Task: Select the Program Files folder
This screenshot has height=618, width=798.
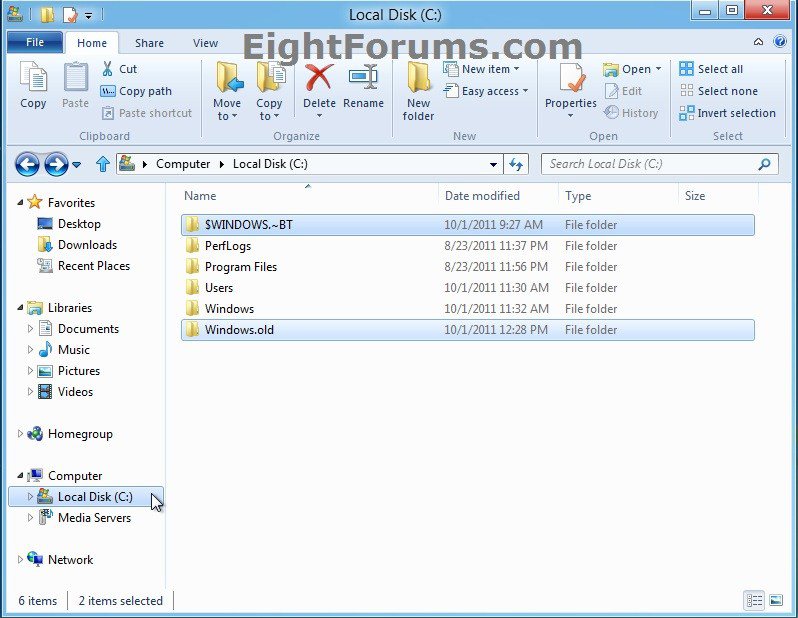Action: 240,267
